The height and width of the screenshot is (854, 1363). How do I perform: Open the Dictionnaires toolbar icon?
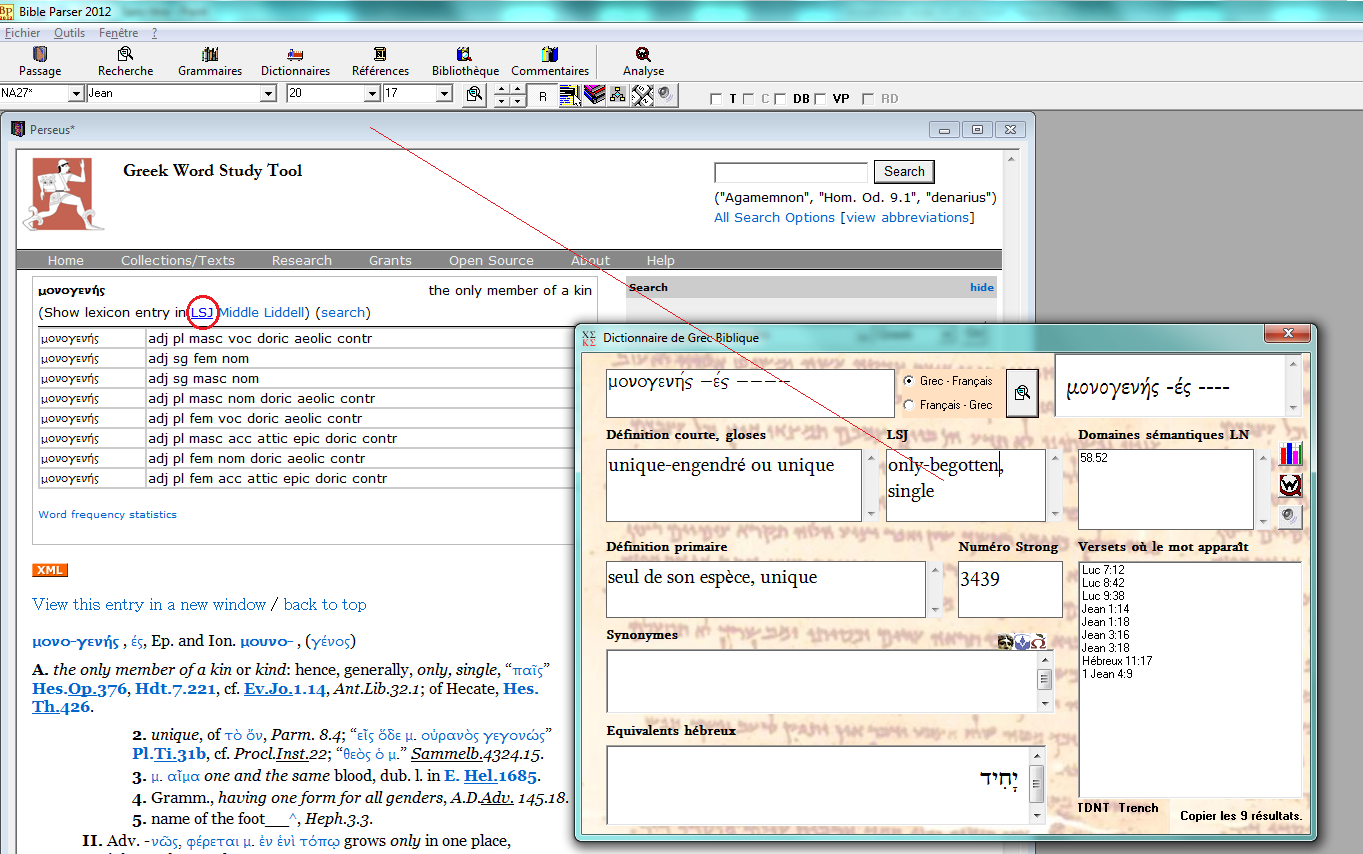point(295,61)
